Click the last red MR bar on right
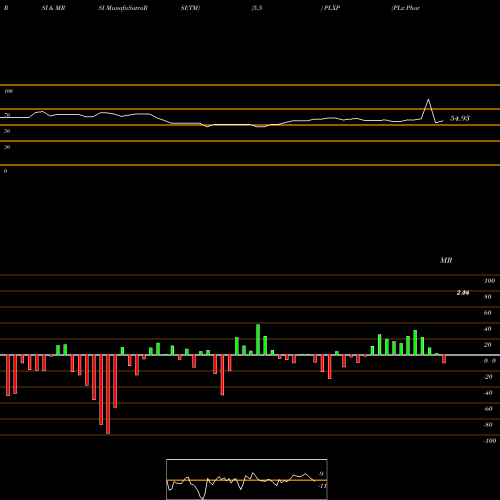This screenshot has height=500, width=500. [x=444, y=359]
